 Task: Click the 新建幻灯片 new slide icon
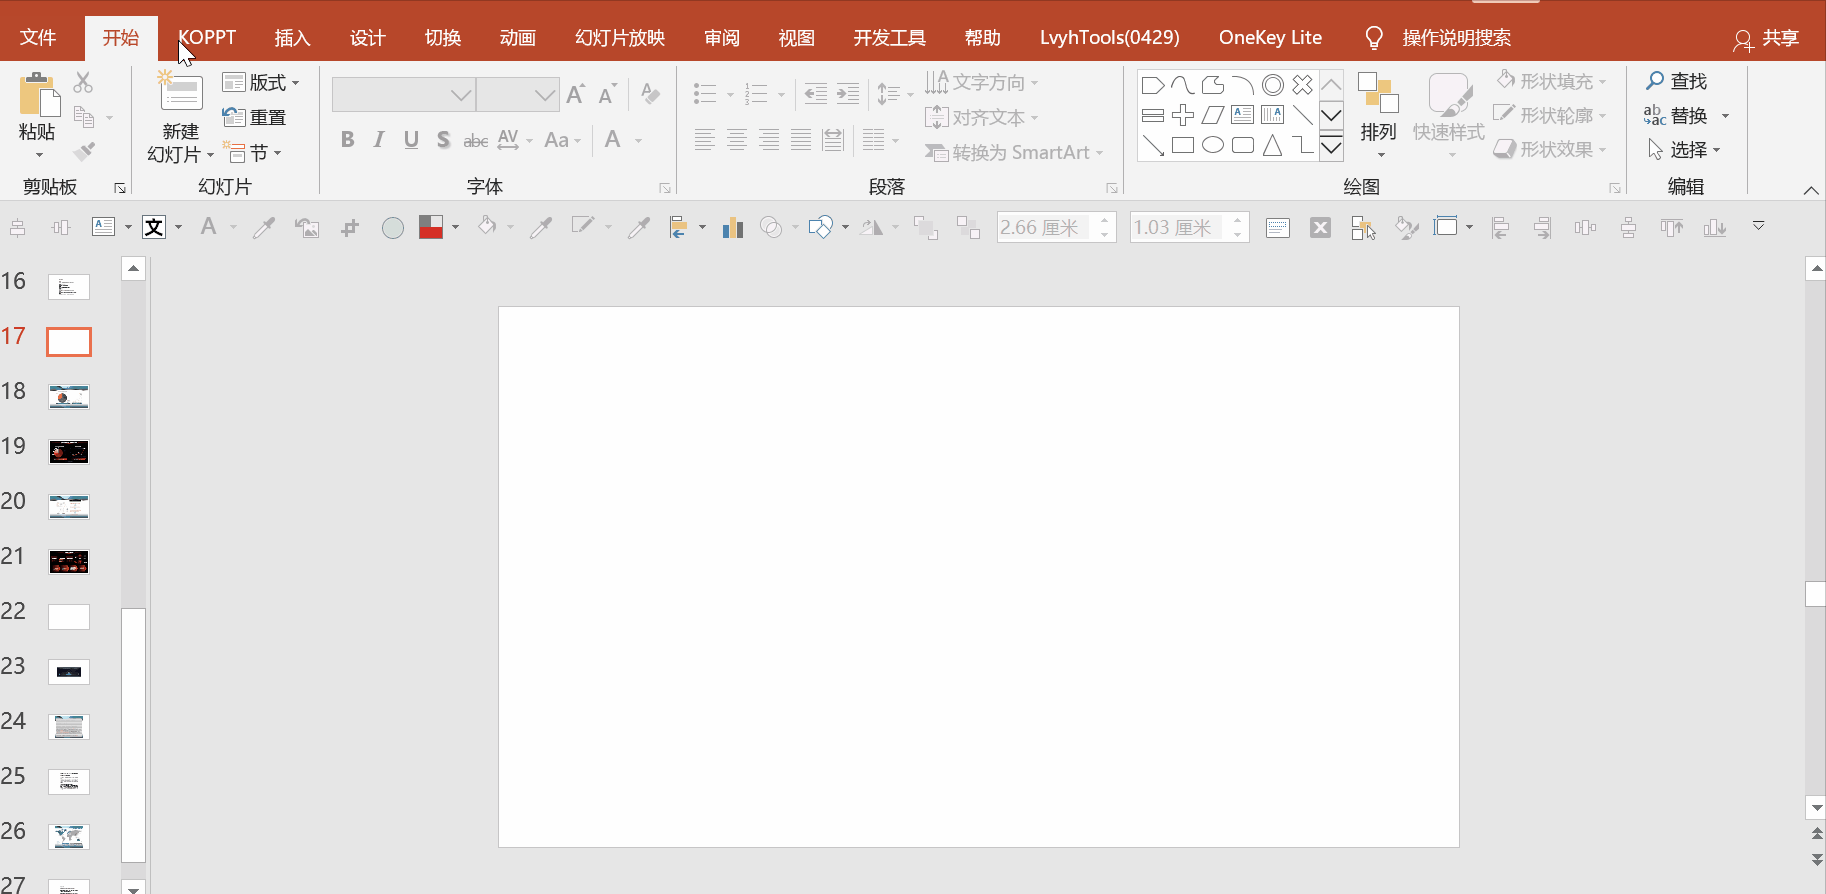pyautogui.click(x=181, y=93)
